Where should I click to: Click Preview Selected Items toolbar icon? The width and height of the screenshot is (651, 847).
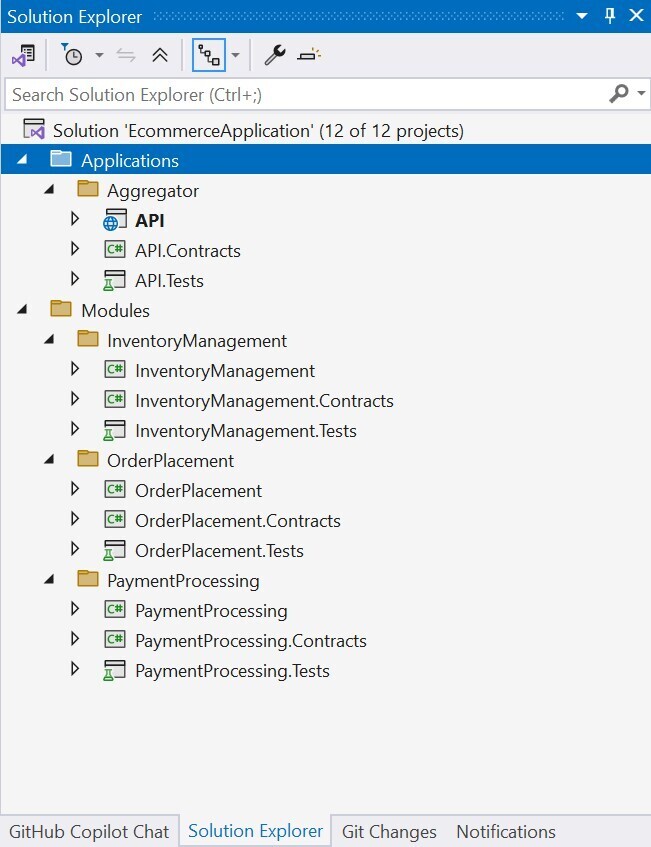[308, 55]
